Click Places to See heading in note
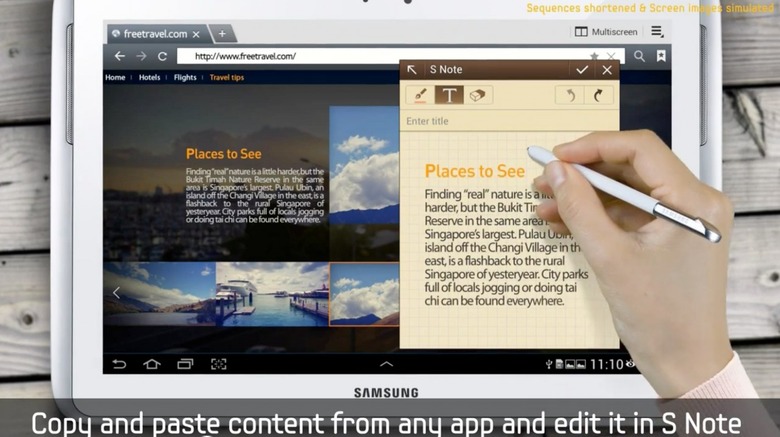 tap(475, 171)
